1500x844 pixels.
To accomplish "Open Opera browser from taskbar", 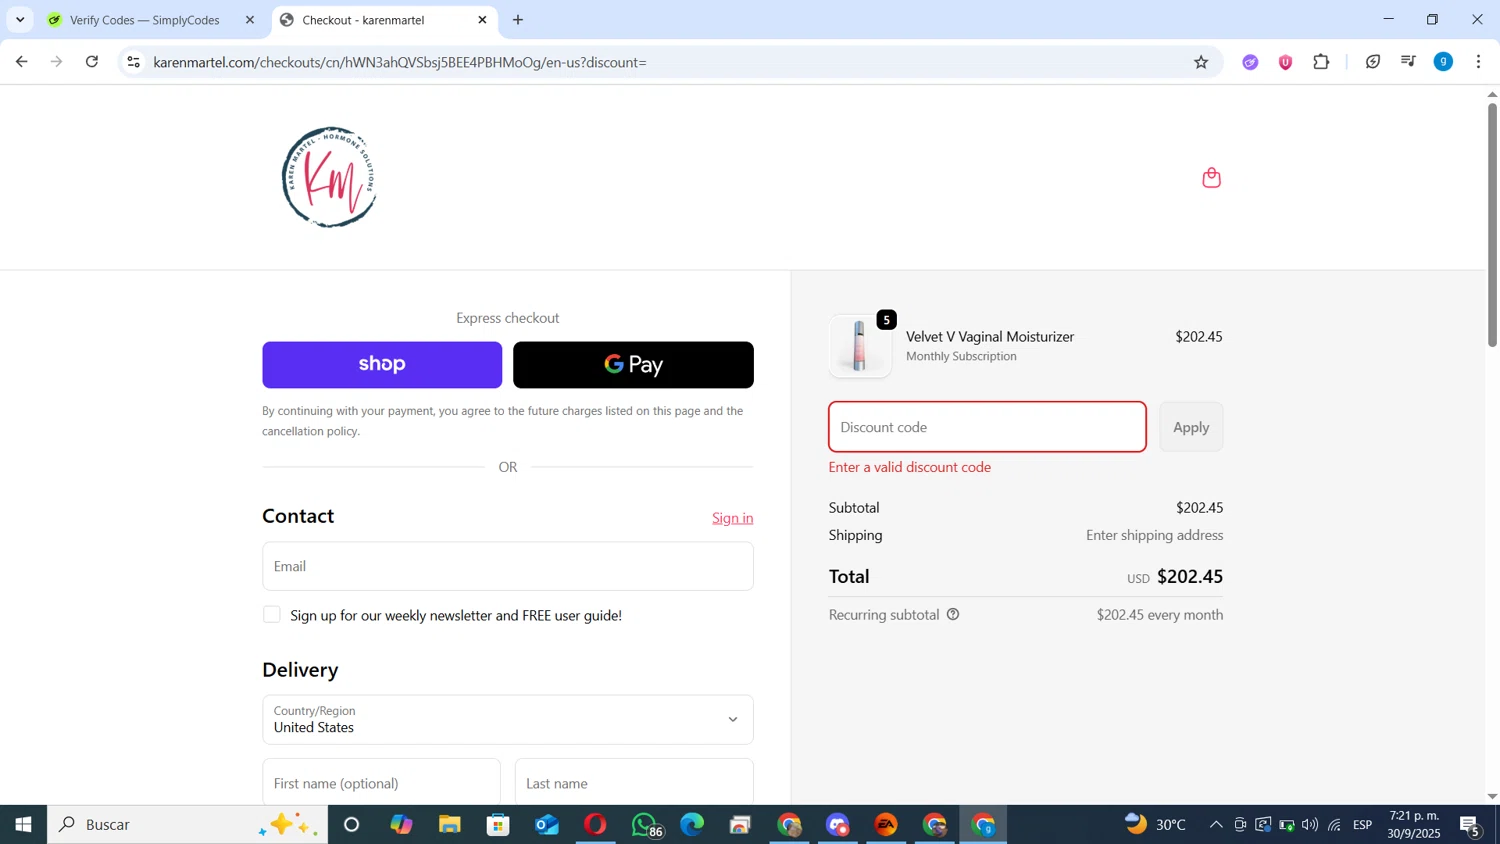I will click(595, 825).
